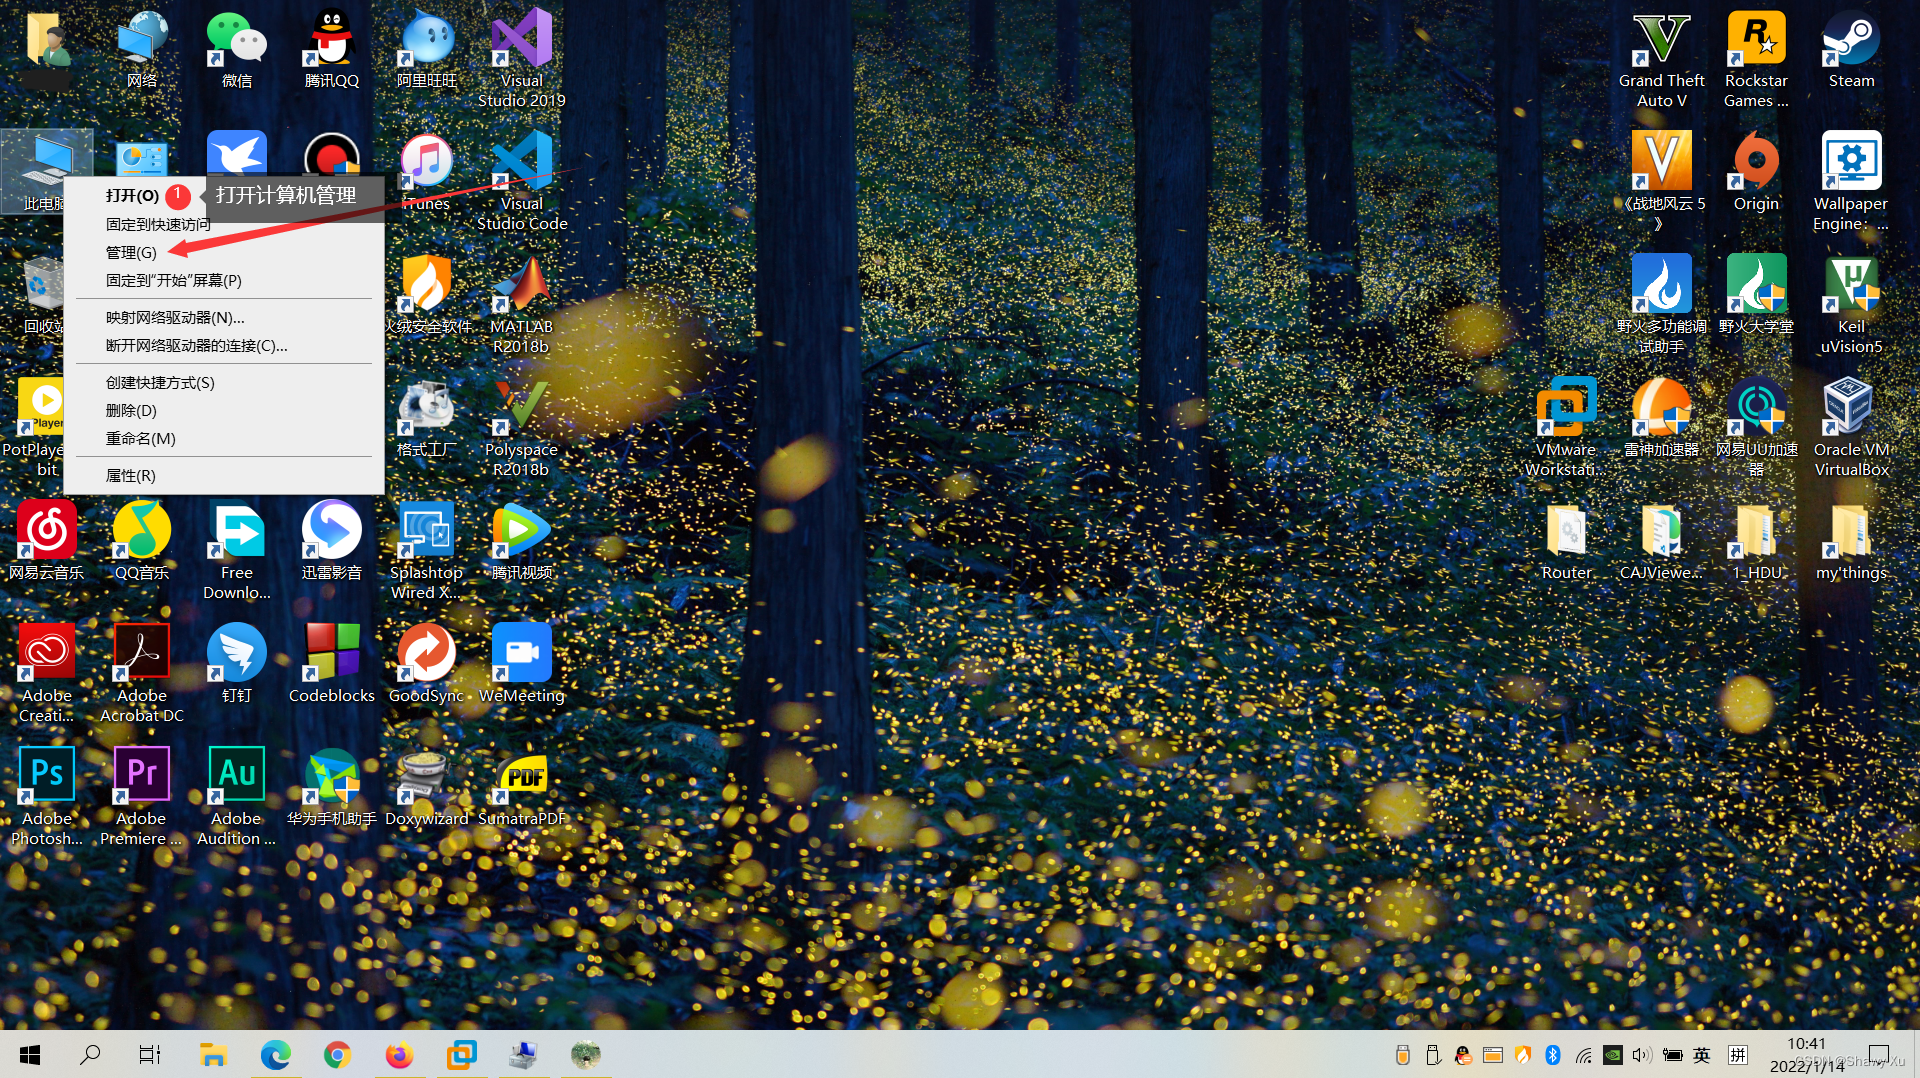The image size is (1920, 1078).
Task: Open the 格式工厂 desktop icon
Action: pyautogui.click(x=427, y=418)
